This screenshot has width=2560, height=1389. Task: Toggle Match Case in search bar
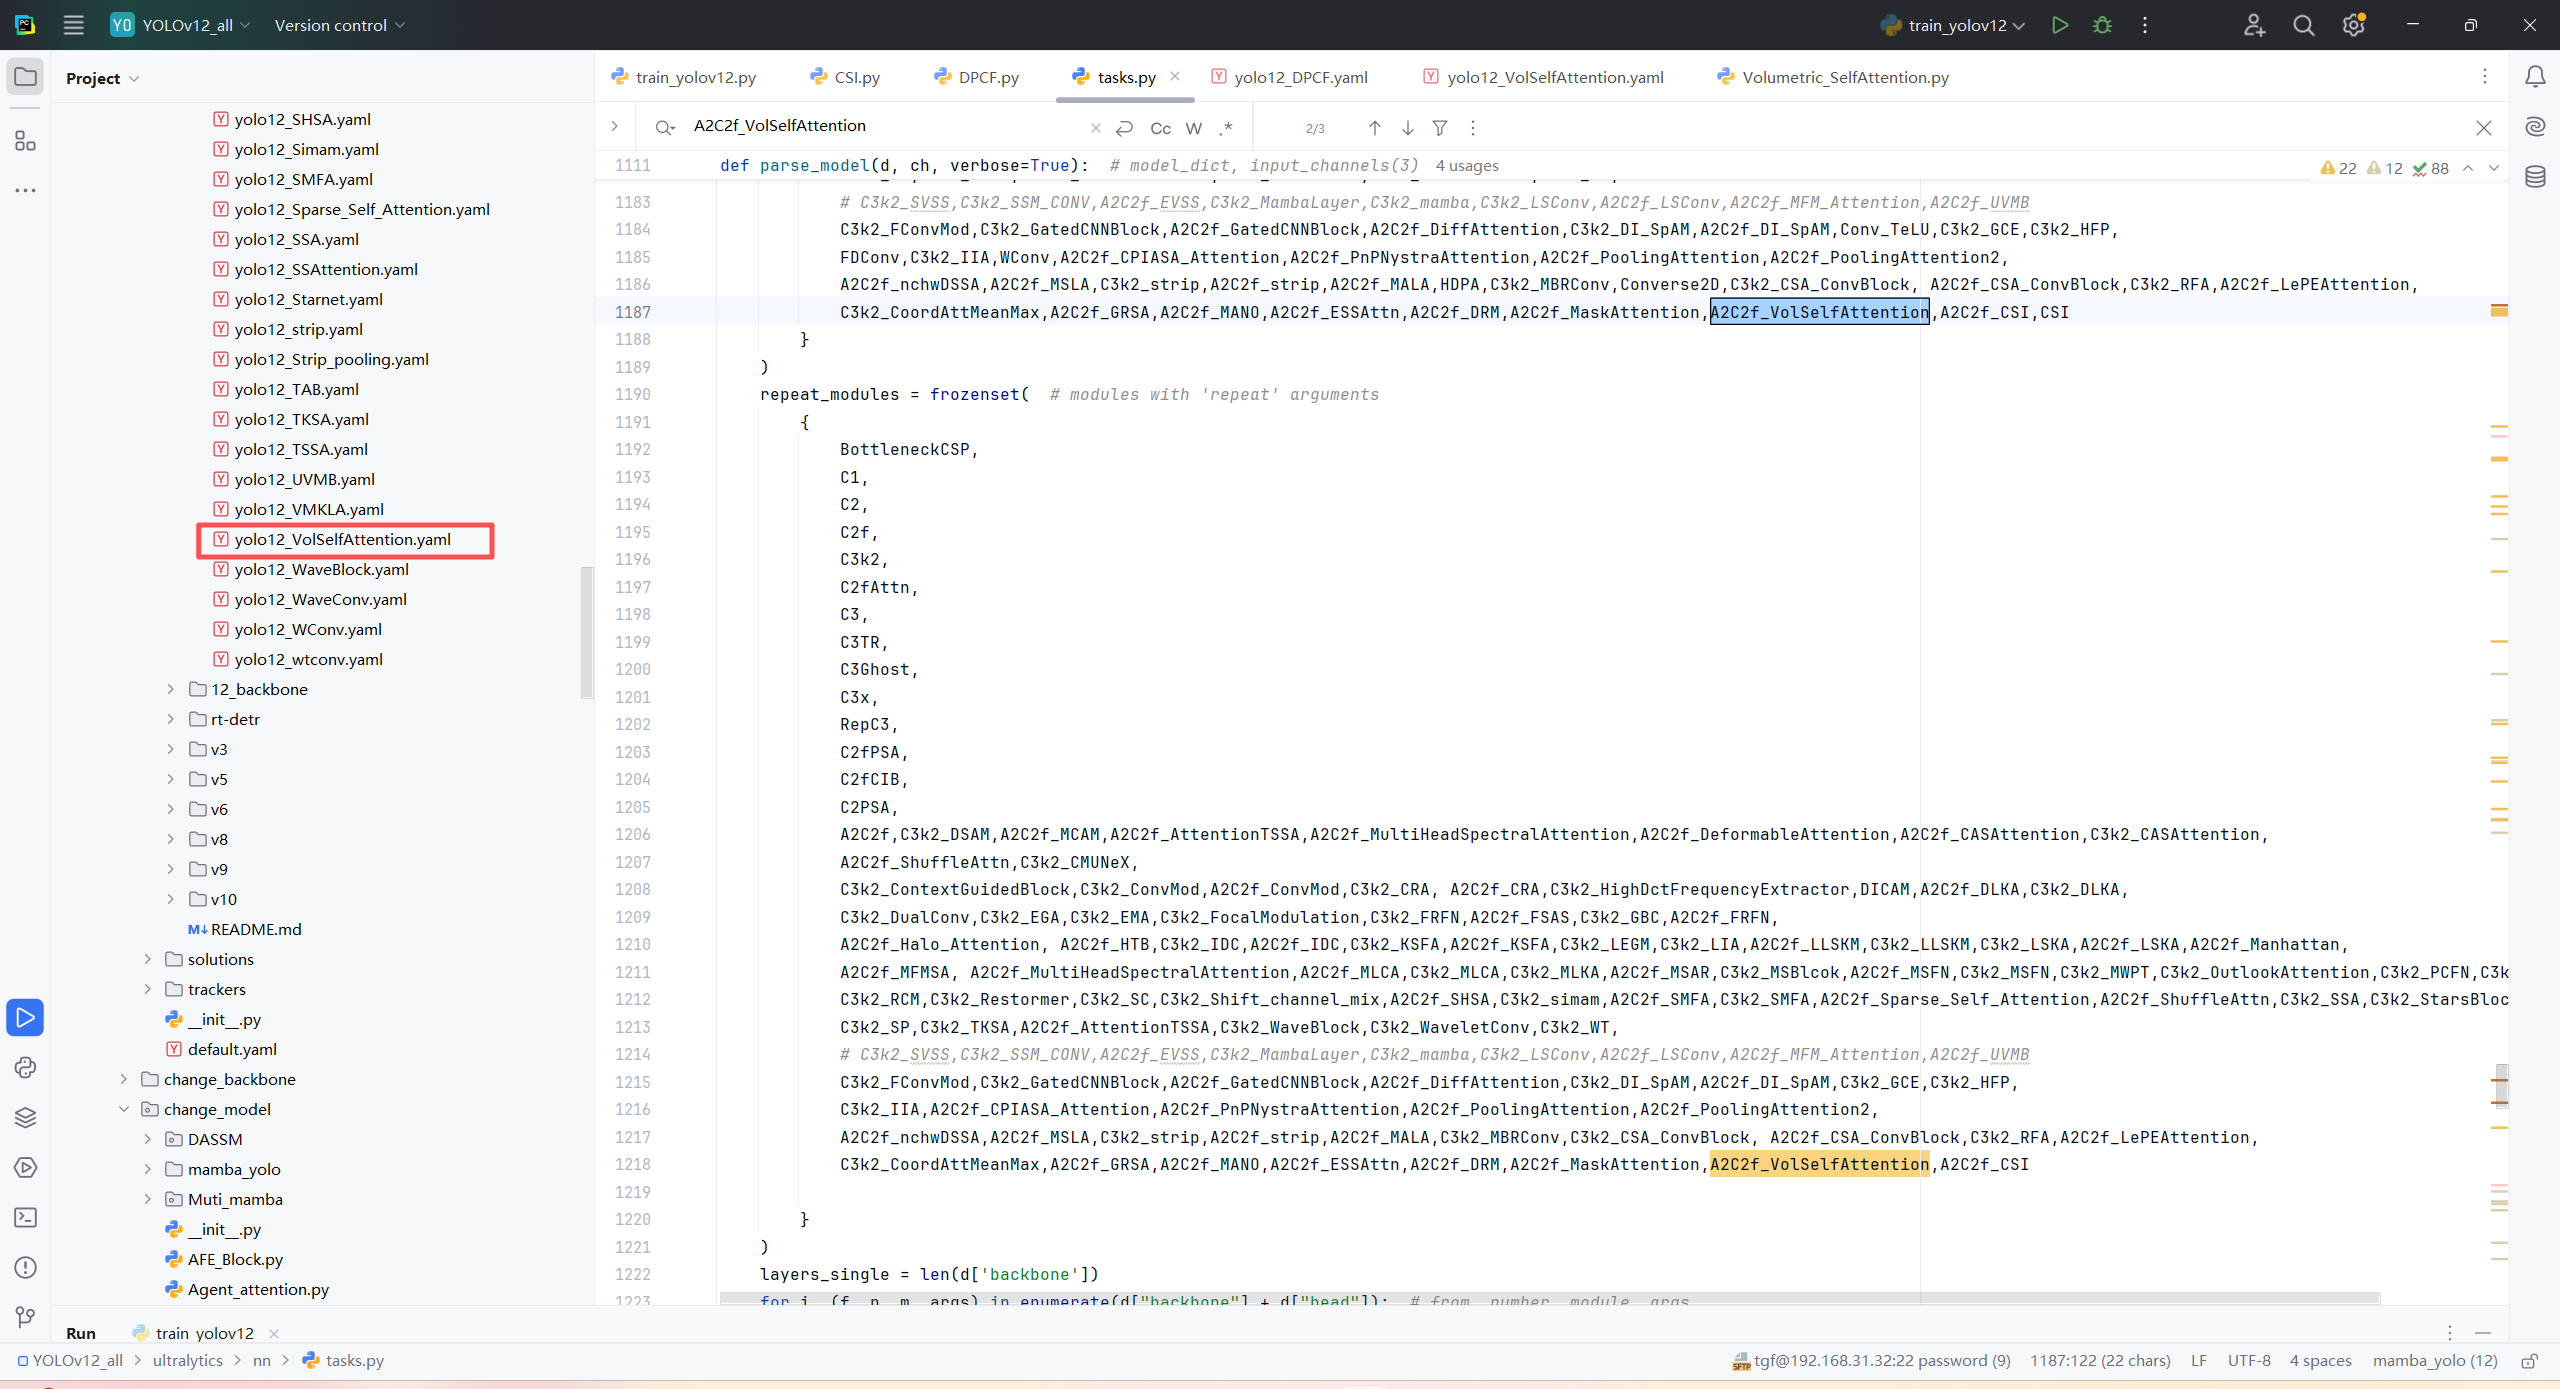[1160, 128]
